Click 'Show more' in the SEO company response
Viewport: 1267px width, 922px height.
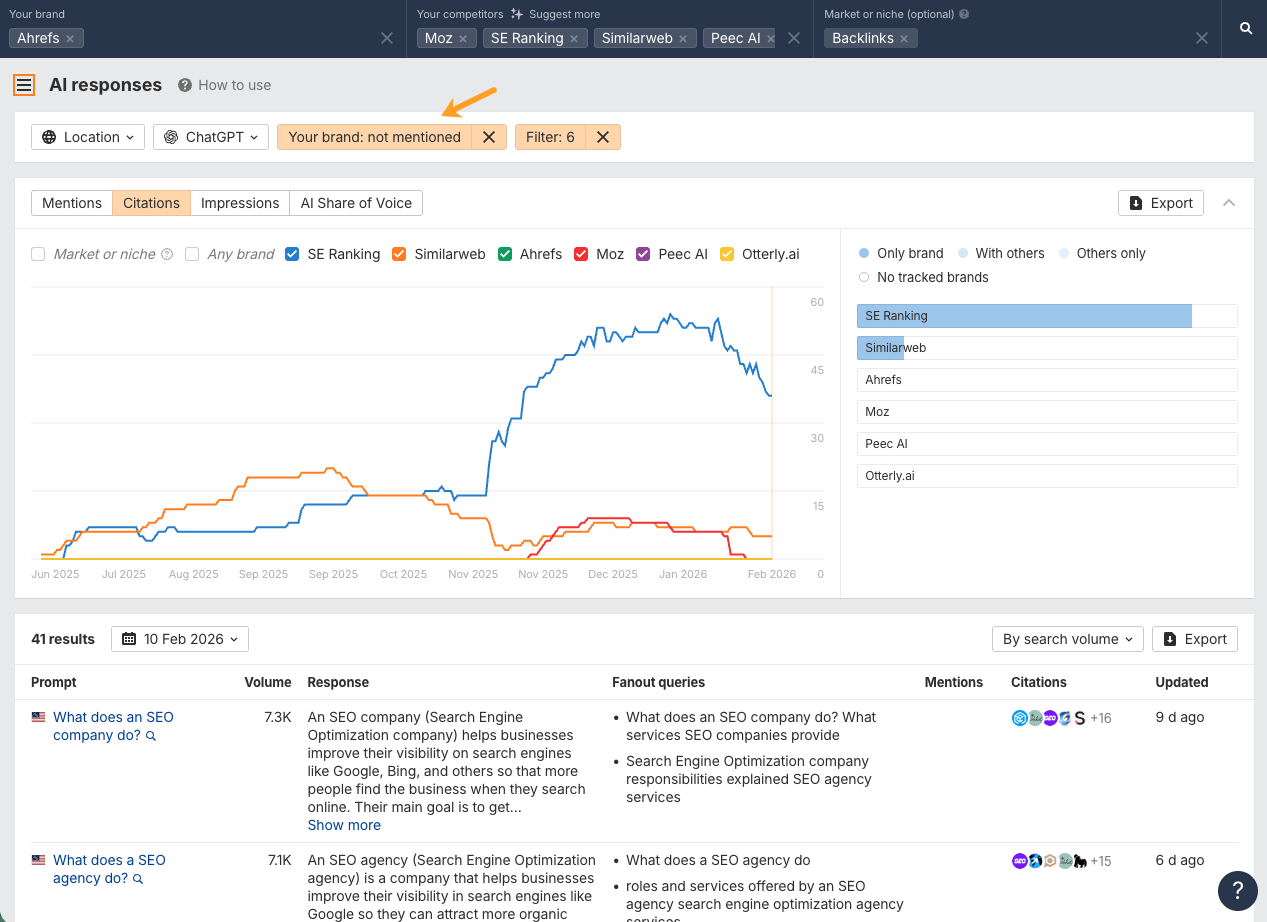pyautogui.click(x=344, y=825)
